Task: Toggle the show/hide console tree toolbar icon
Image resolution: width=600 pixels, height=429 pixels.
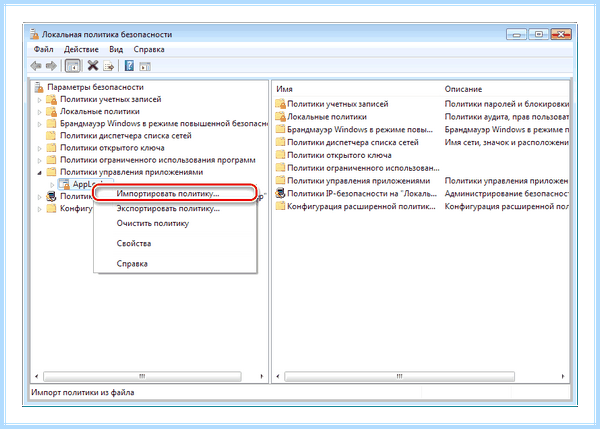Action: [x=73, y=66]
